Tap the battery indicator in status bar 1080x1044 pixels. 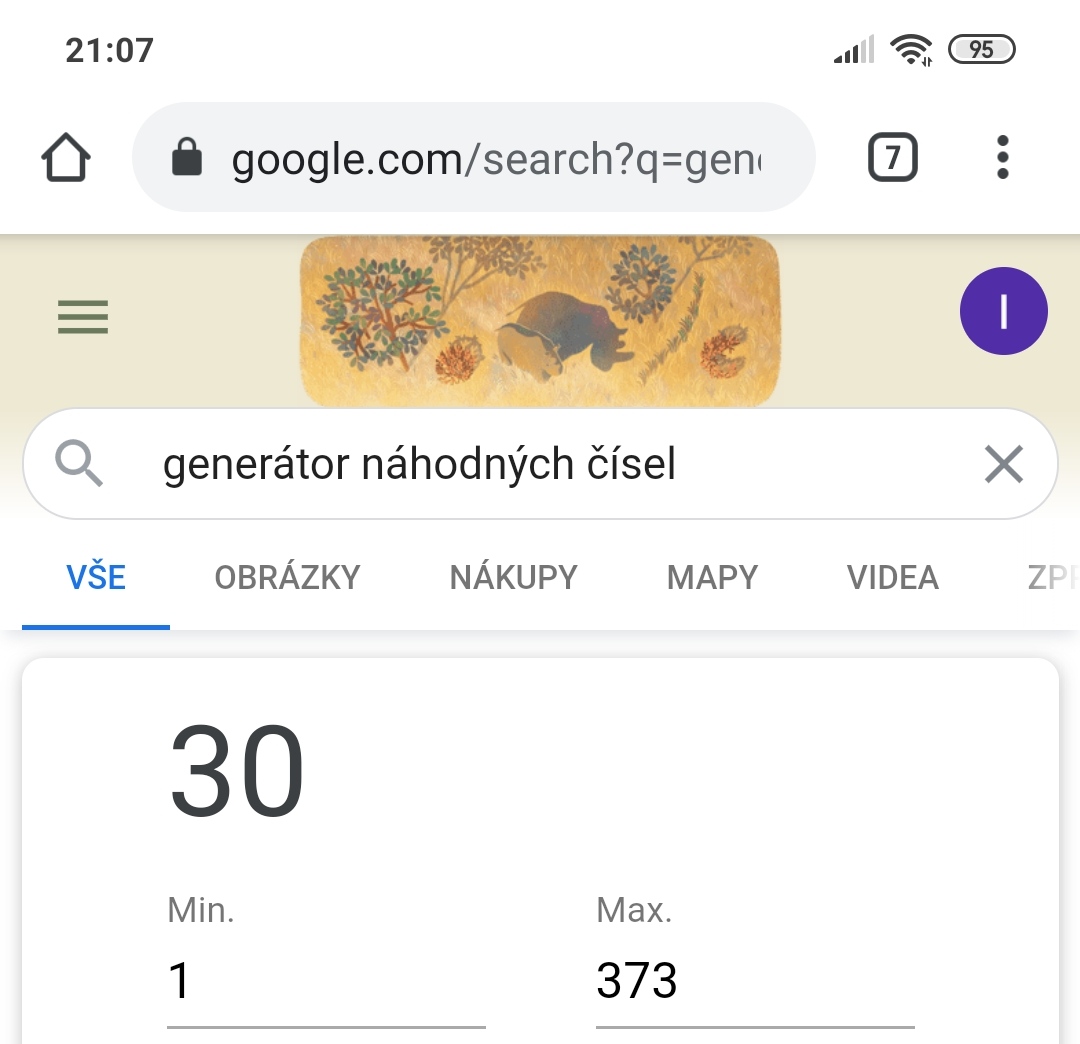click(x=981, y=49)
